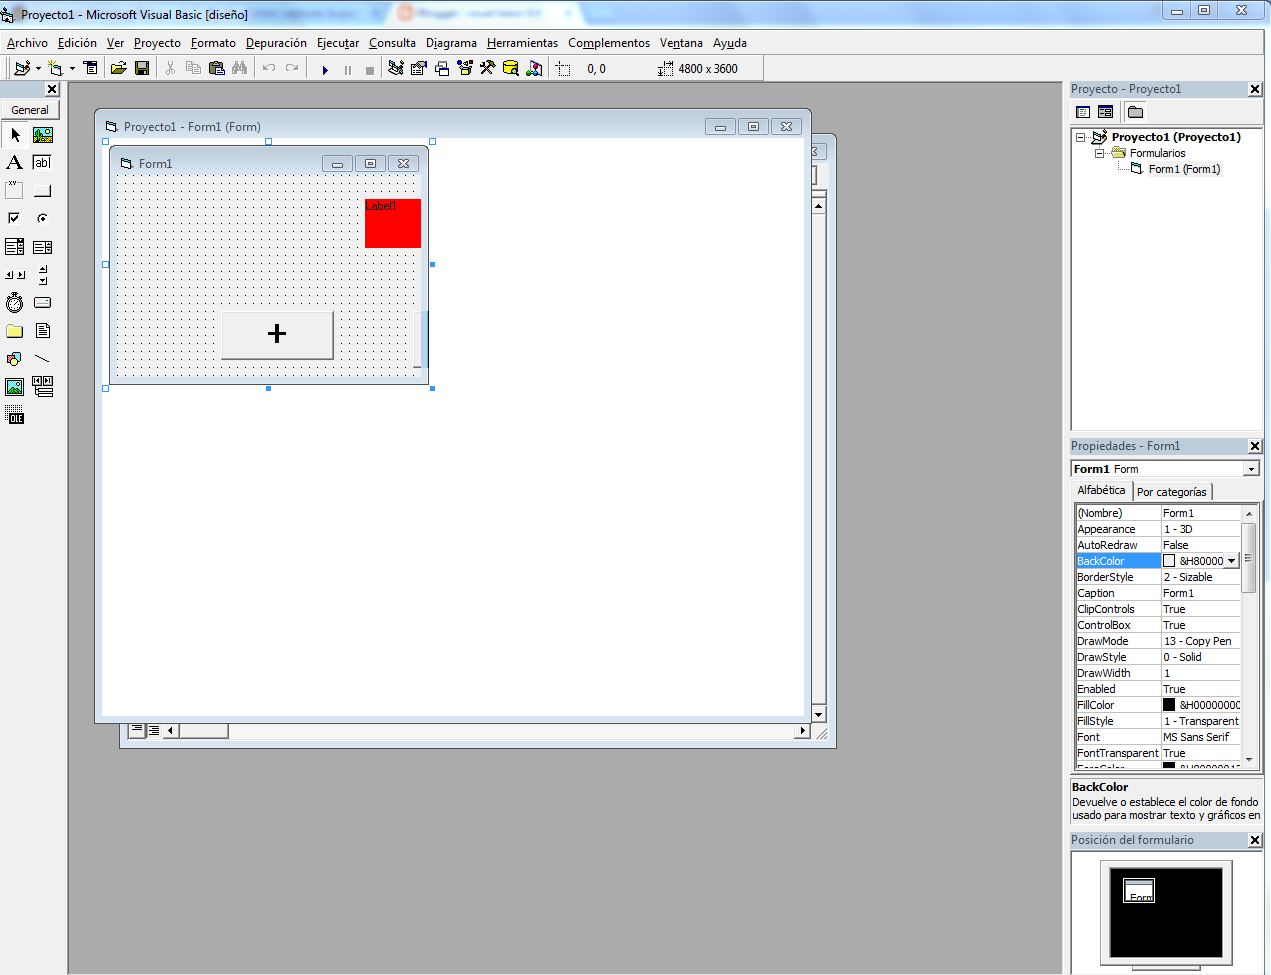Open the Ejecutar menu
The width and height of the screenshot is (1271, 975).
pos(337,43)
